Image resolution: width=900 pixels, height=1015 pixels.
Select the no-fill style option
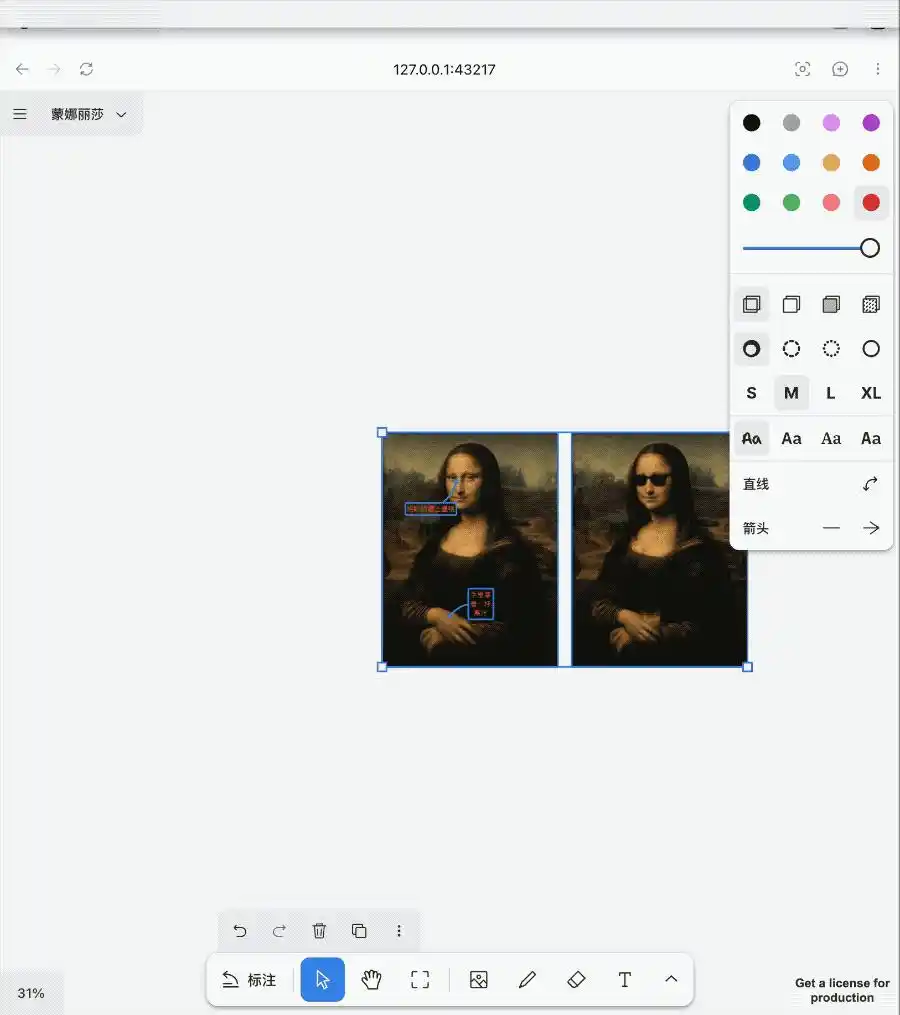[751, 304]
